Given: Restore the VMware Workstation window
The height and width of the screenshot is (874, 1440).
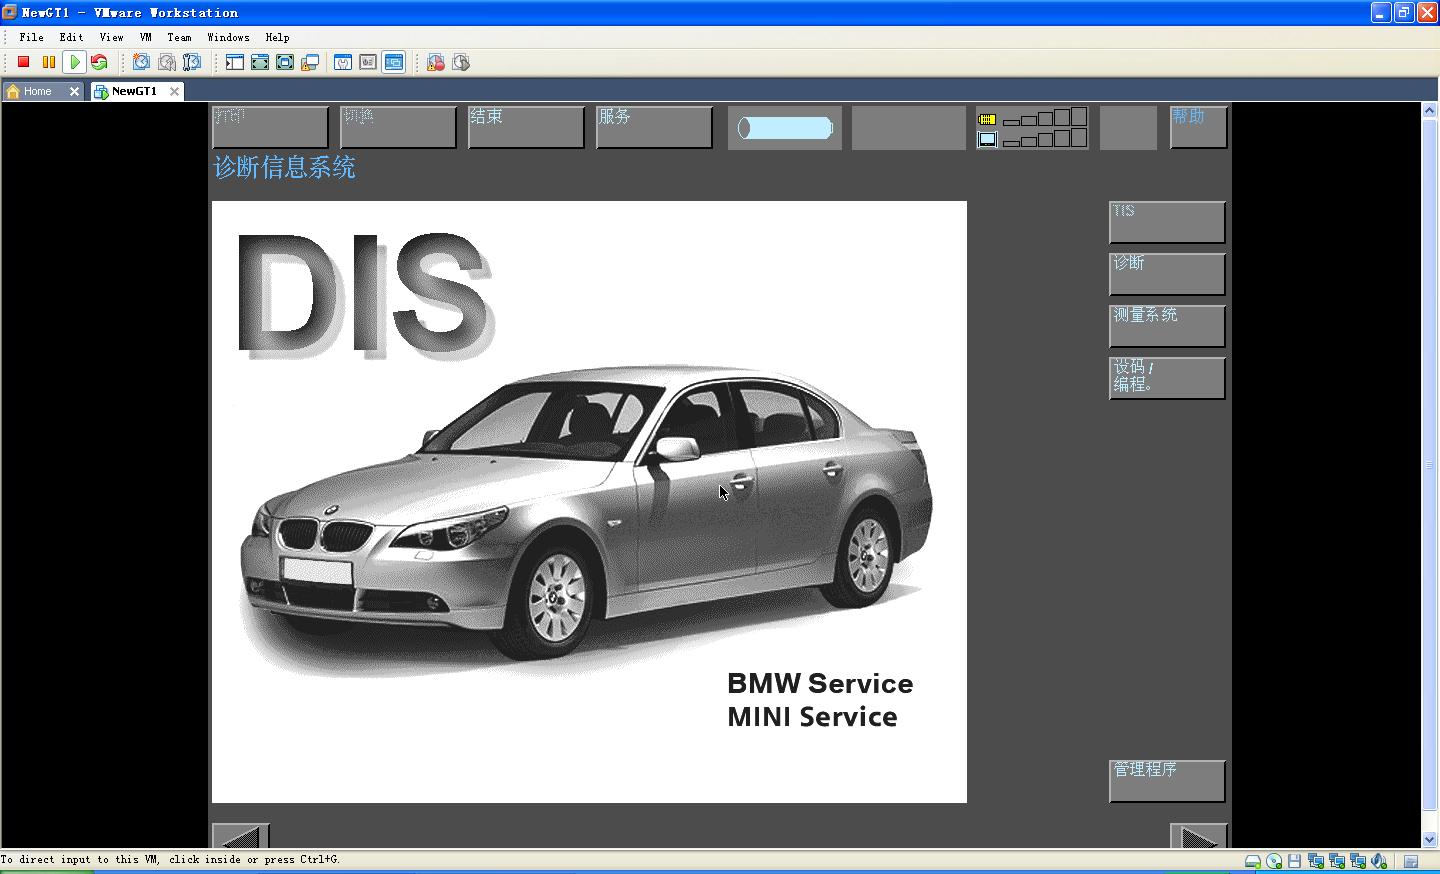Looking at the screenshot, I should pos(1404,12).
